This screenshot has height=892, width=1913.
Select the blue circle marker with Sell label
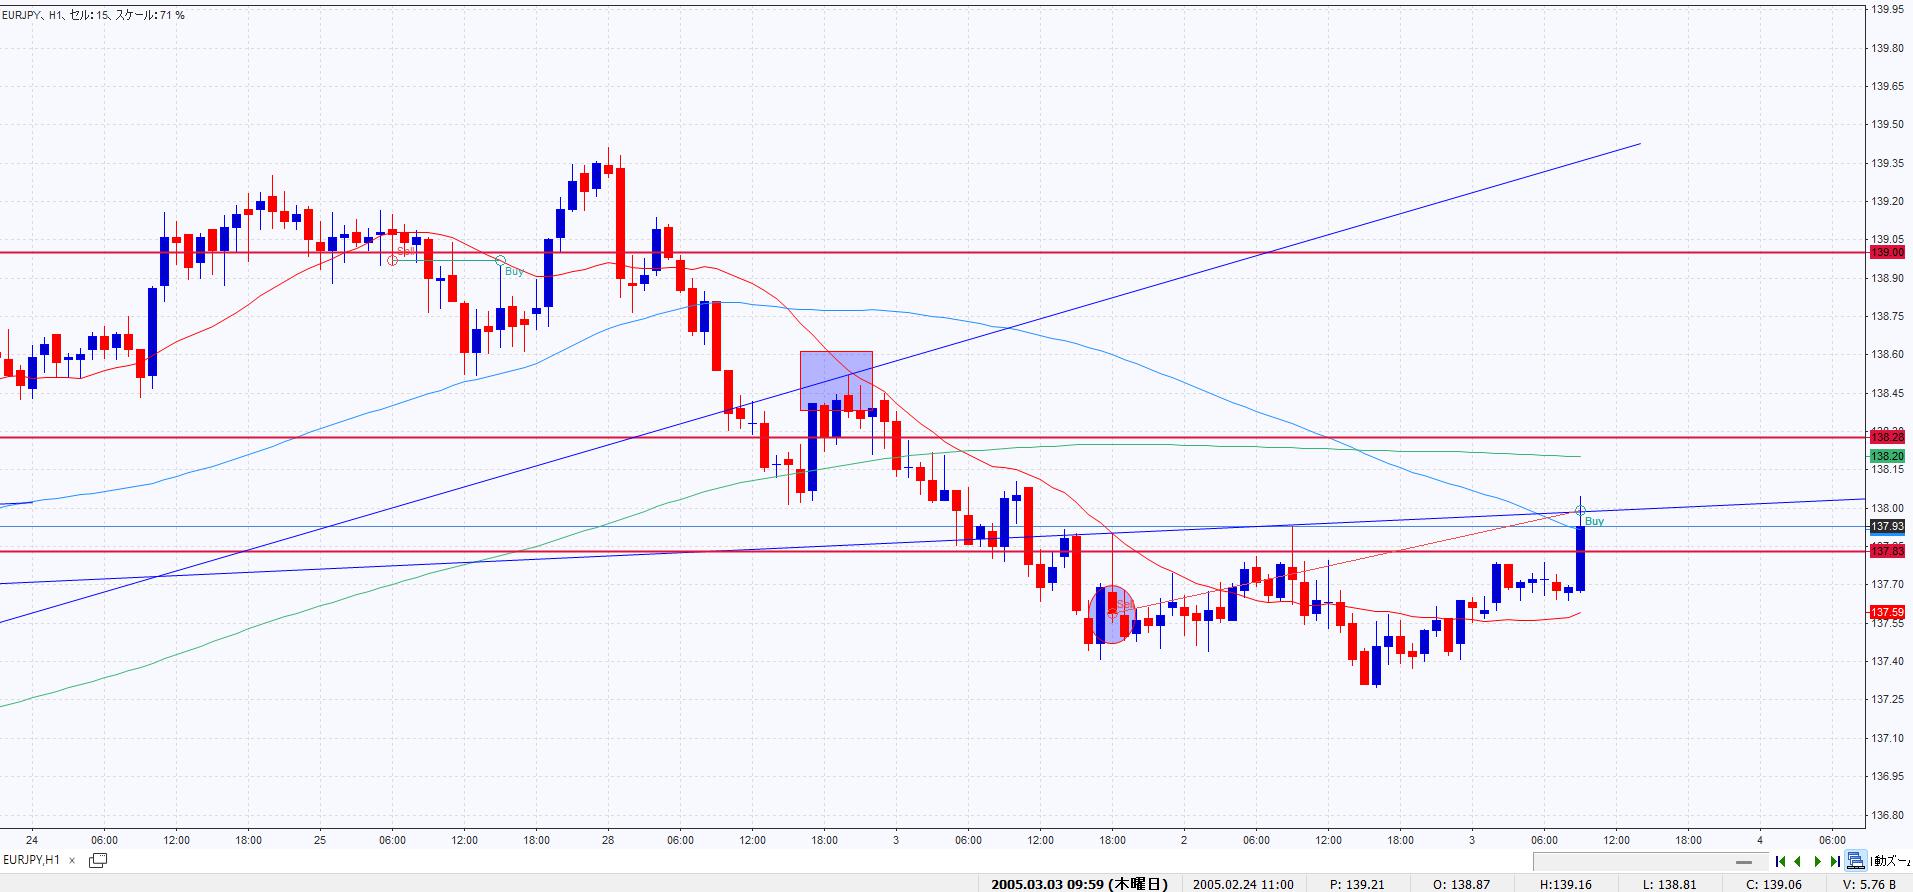[x=1112, y=613]
